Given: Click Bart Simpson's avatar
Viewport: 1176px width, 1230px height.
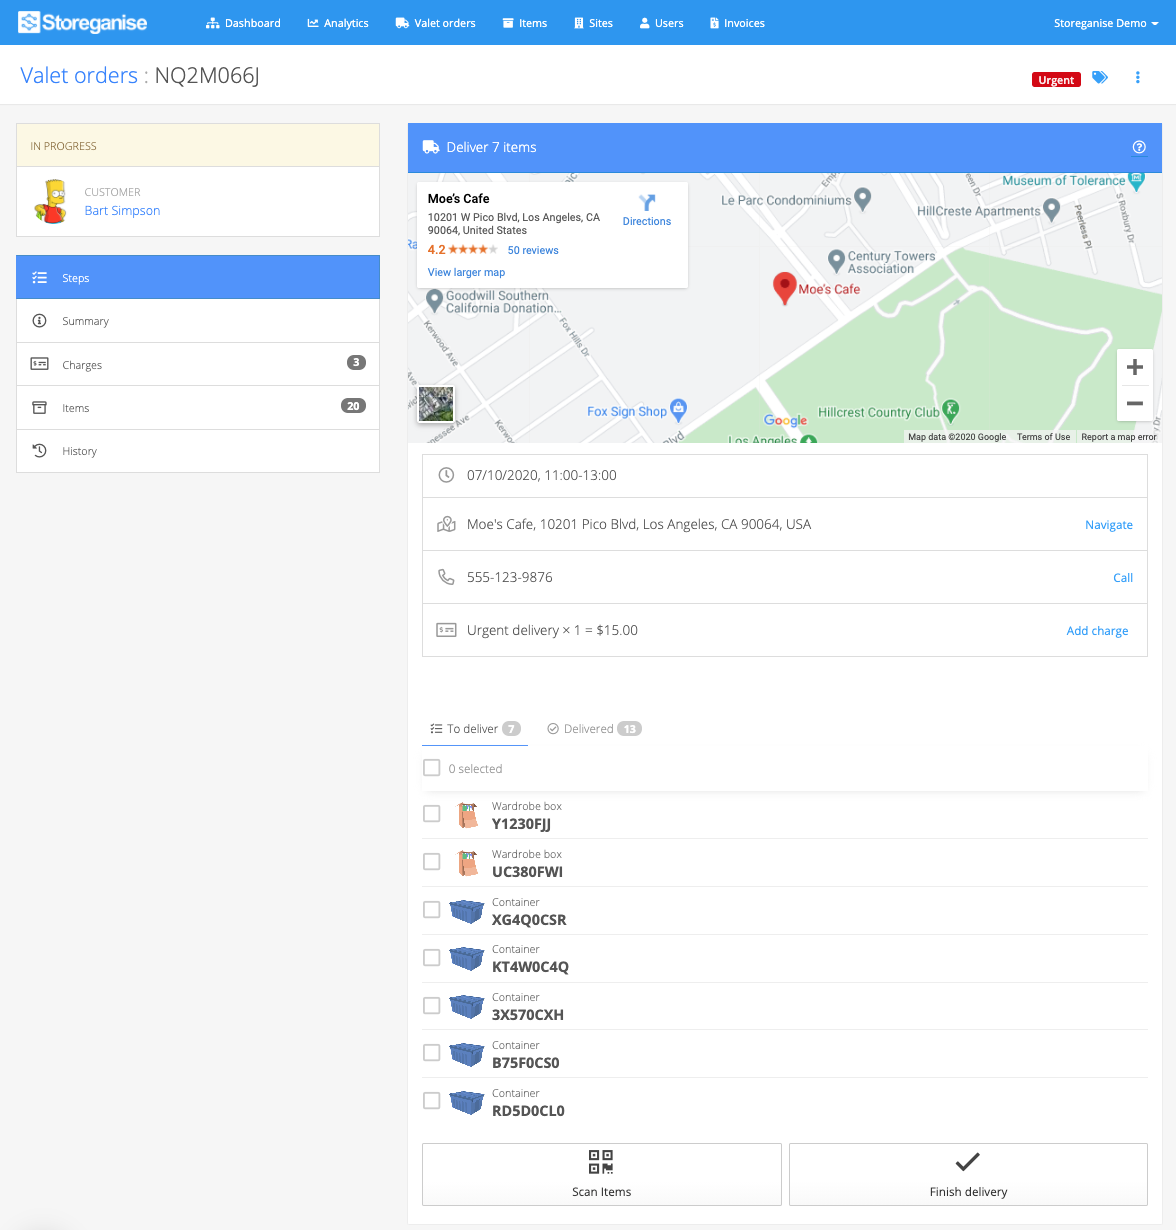Looking at the screenshot, I should click(x=52, y=201).
